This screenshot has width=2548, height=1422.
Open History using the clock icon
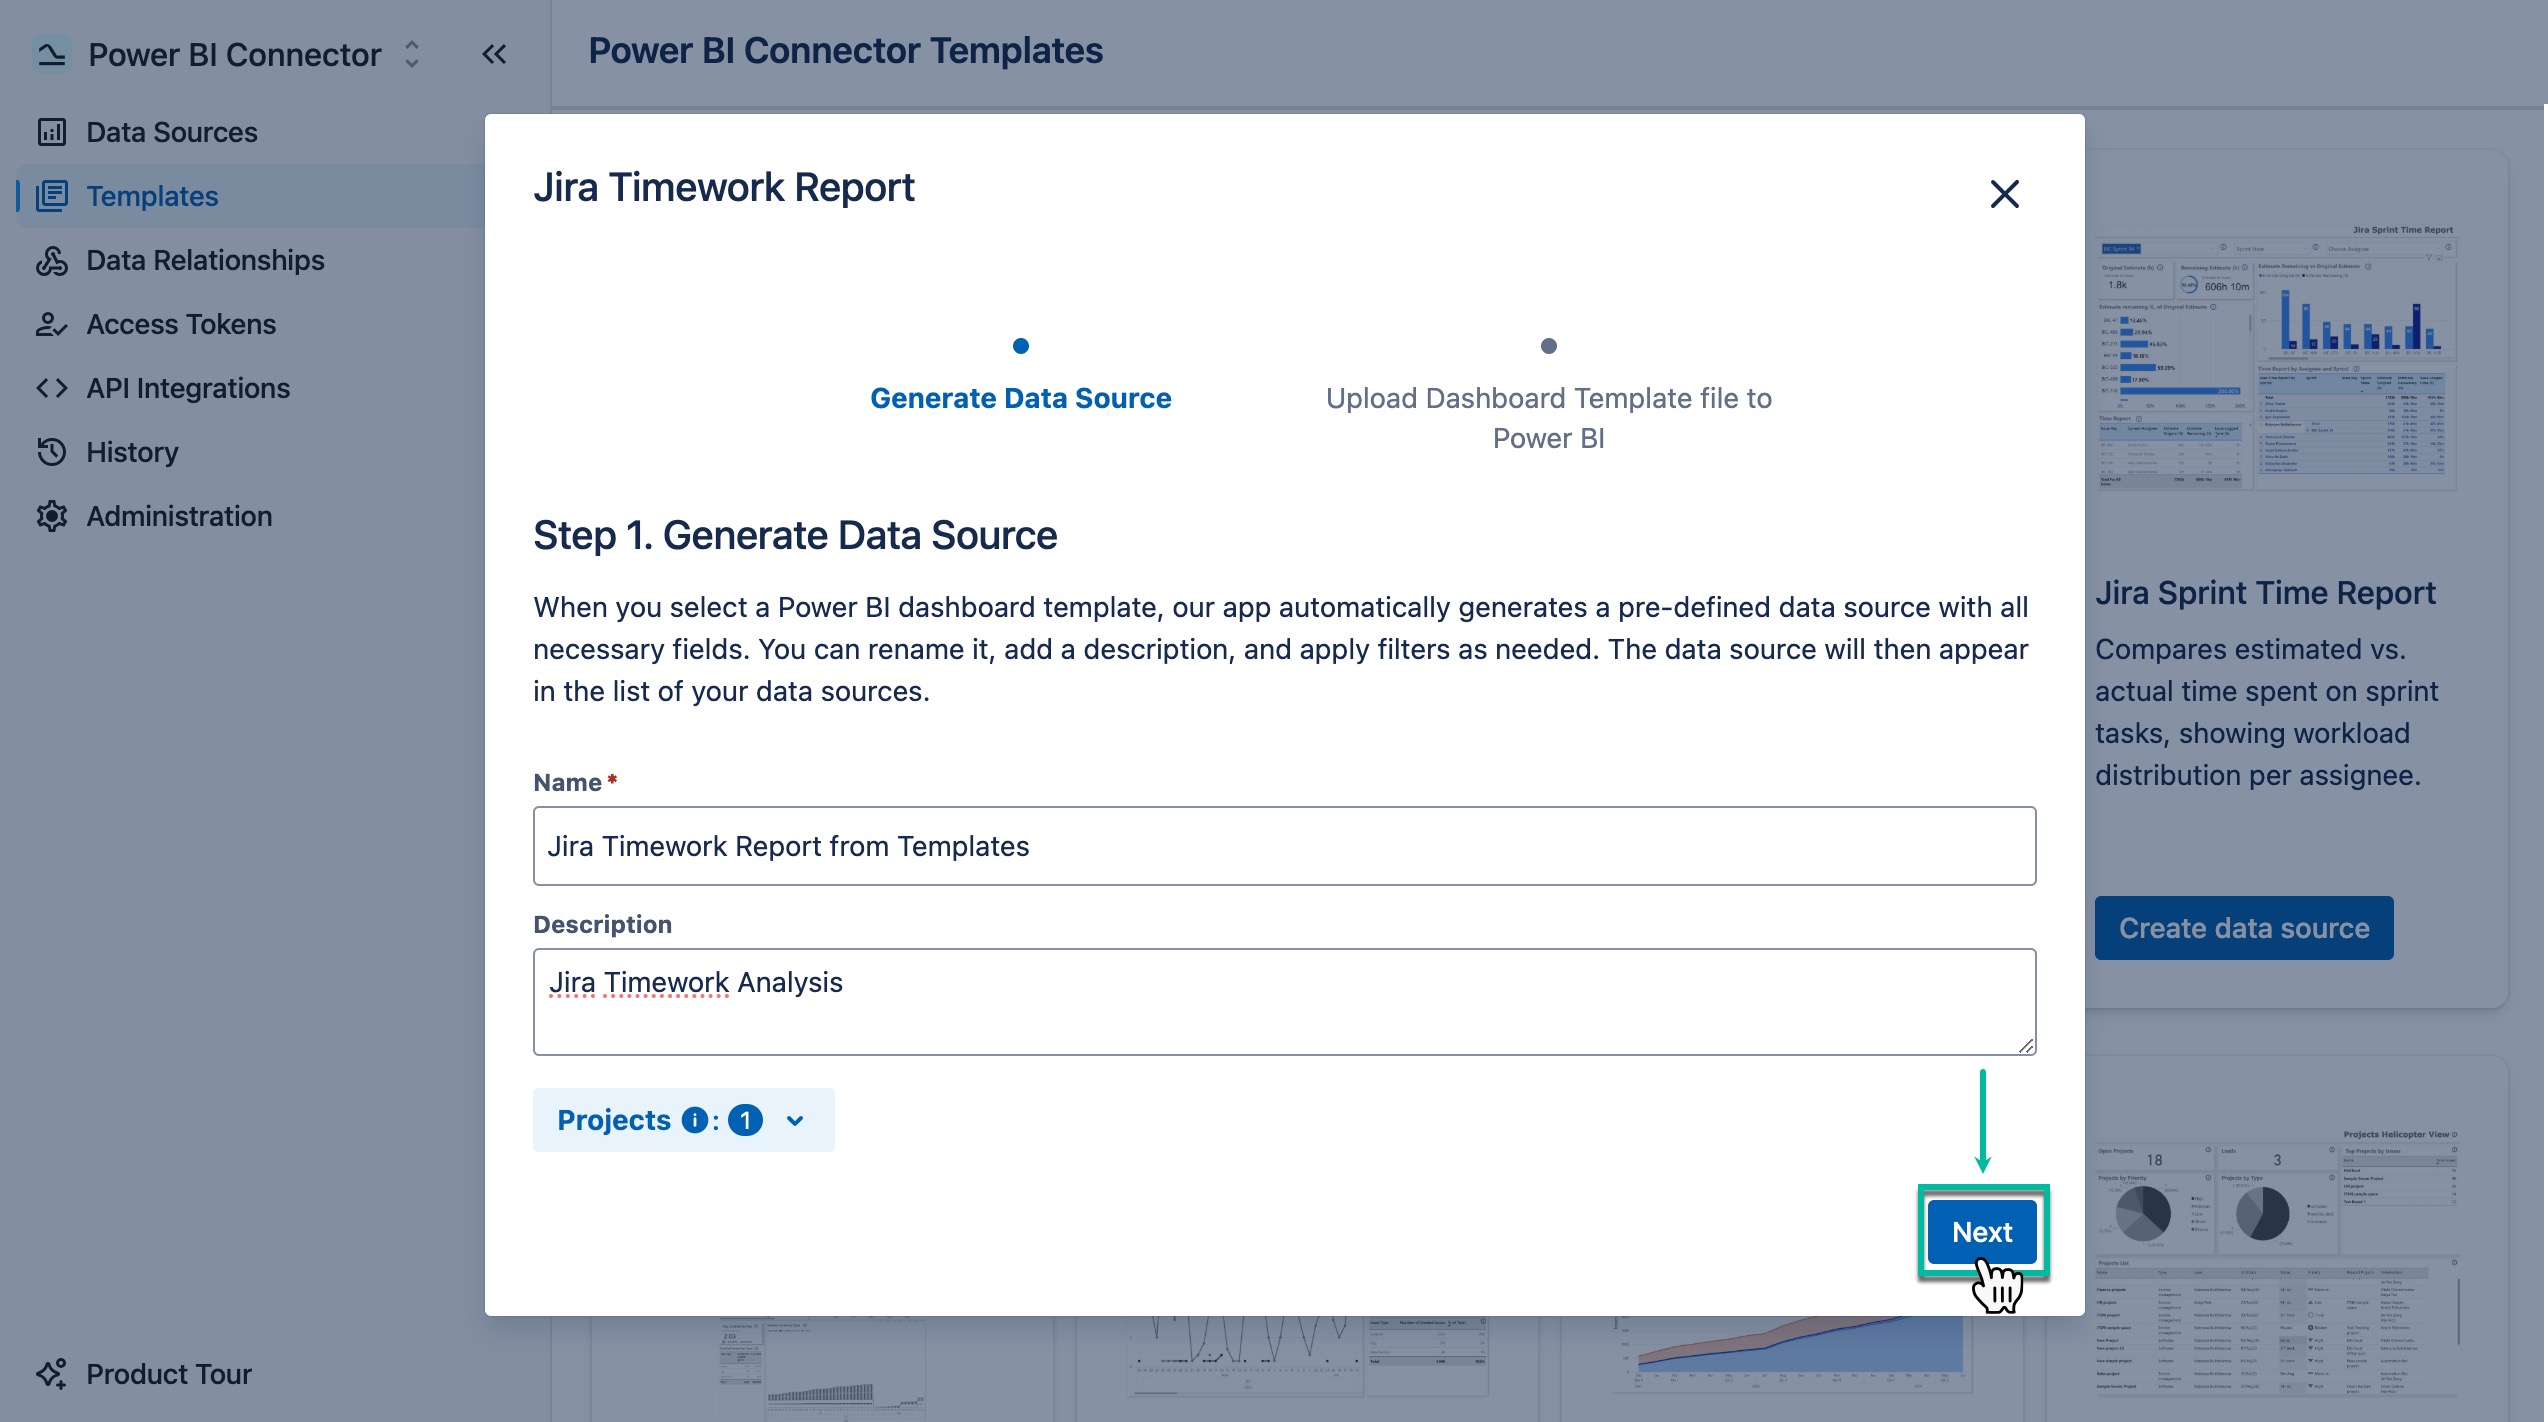click(52, 452)
